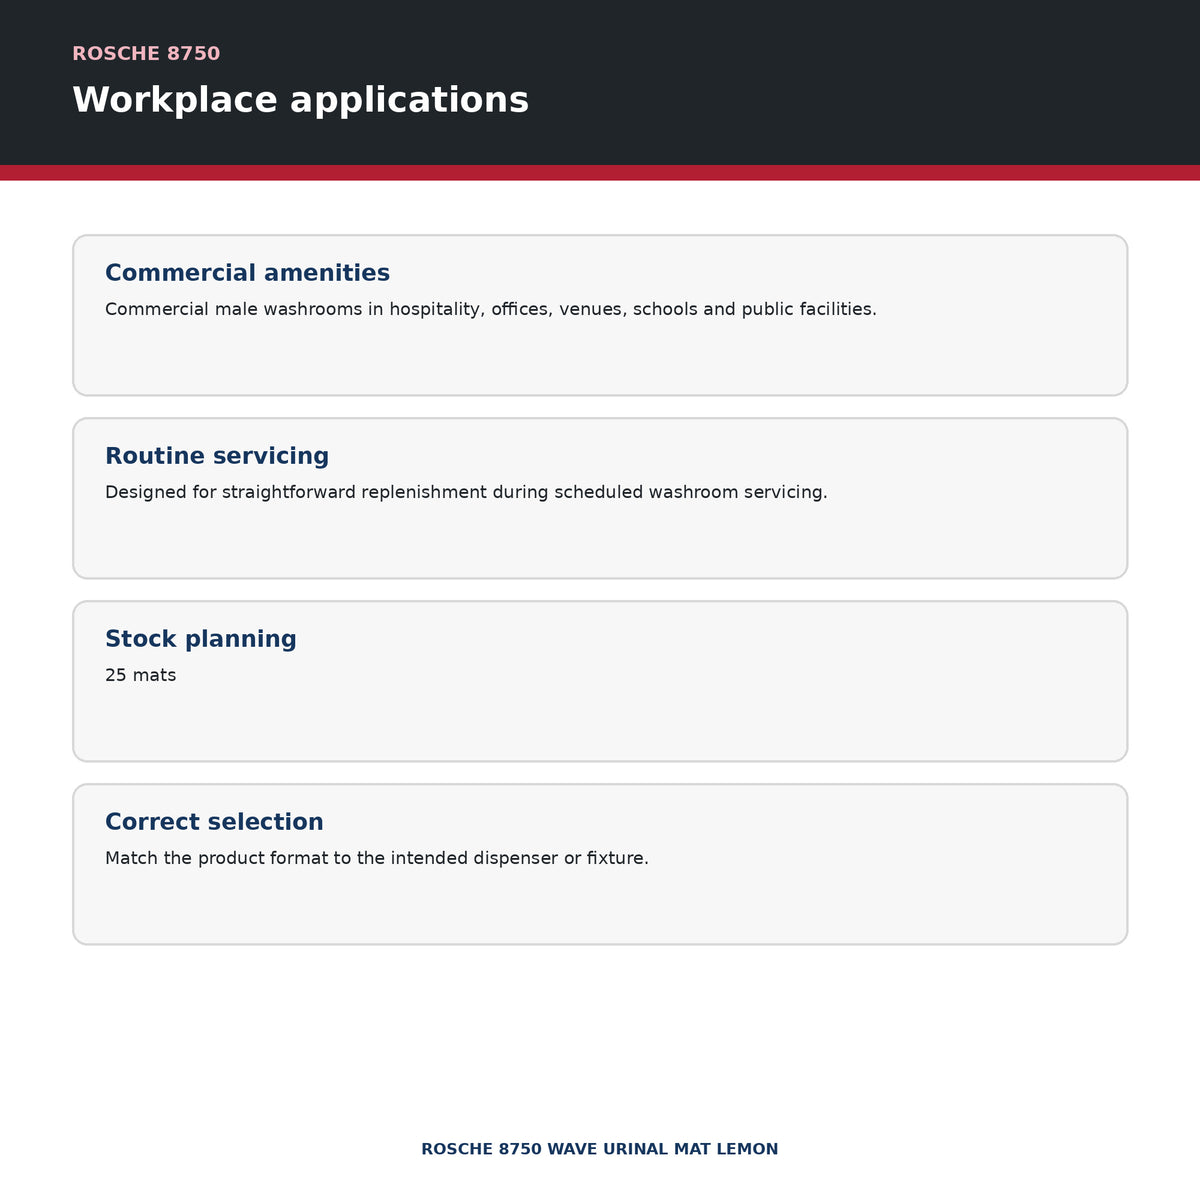Select the "Correct selection" heading
The image size is (1200, 1200).
(x=214, y=822)
